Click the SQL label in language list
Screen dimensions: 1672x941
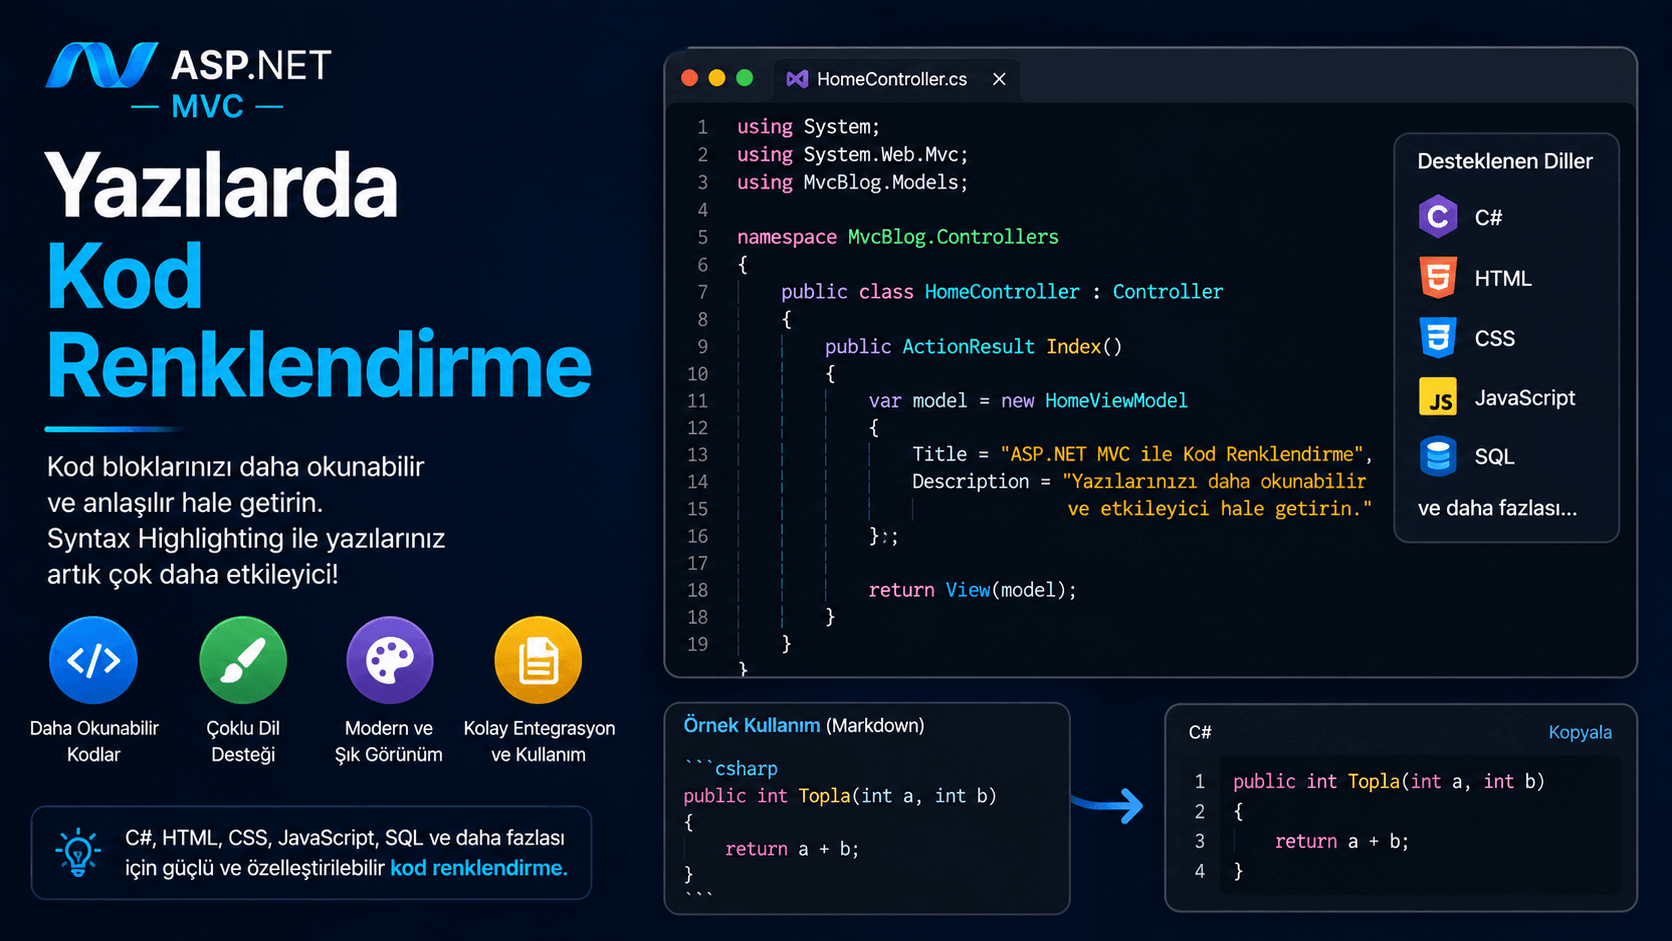pos(1494,457)
